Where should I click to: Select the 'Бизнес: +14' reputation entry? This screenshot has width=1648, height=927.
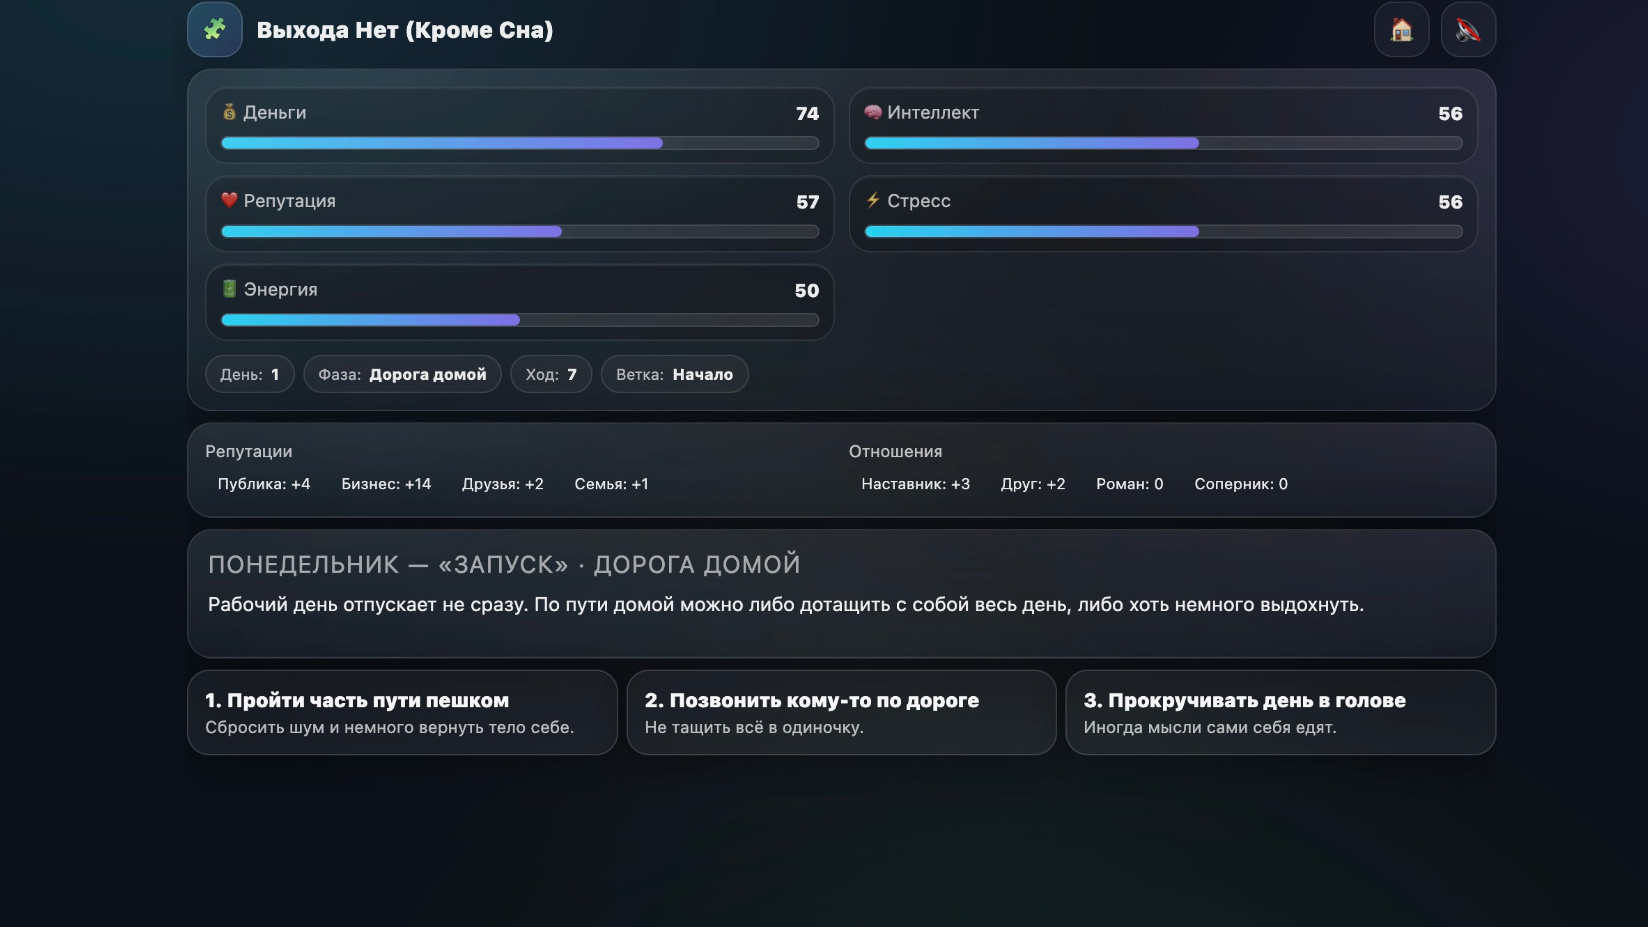pyautogui.click(x=386, y=484)
